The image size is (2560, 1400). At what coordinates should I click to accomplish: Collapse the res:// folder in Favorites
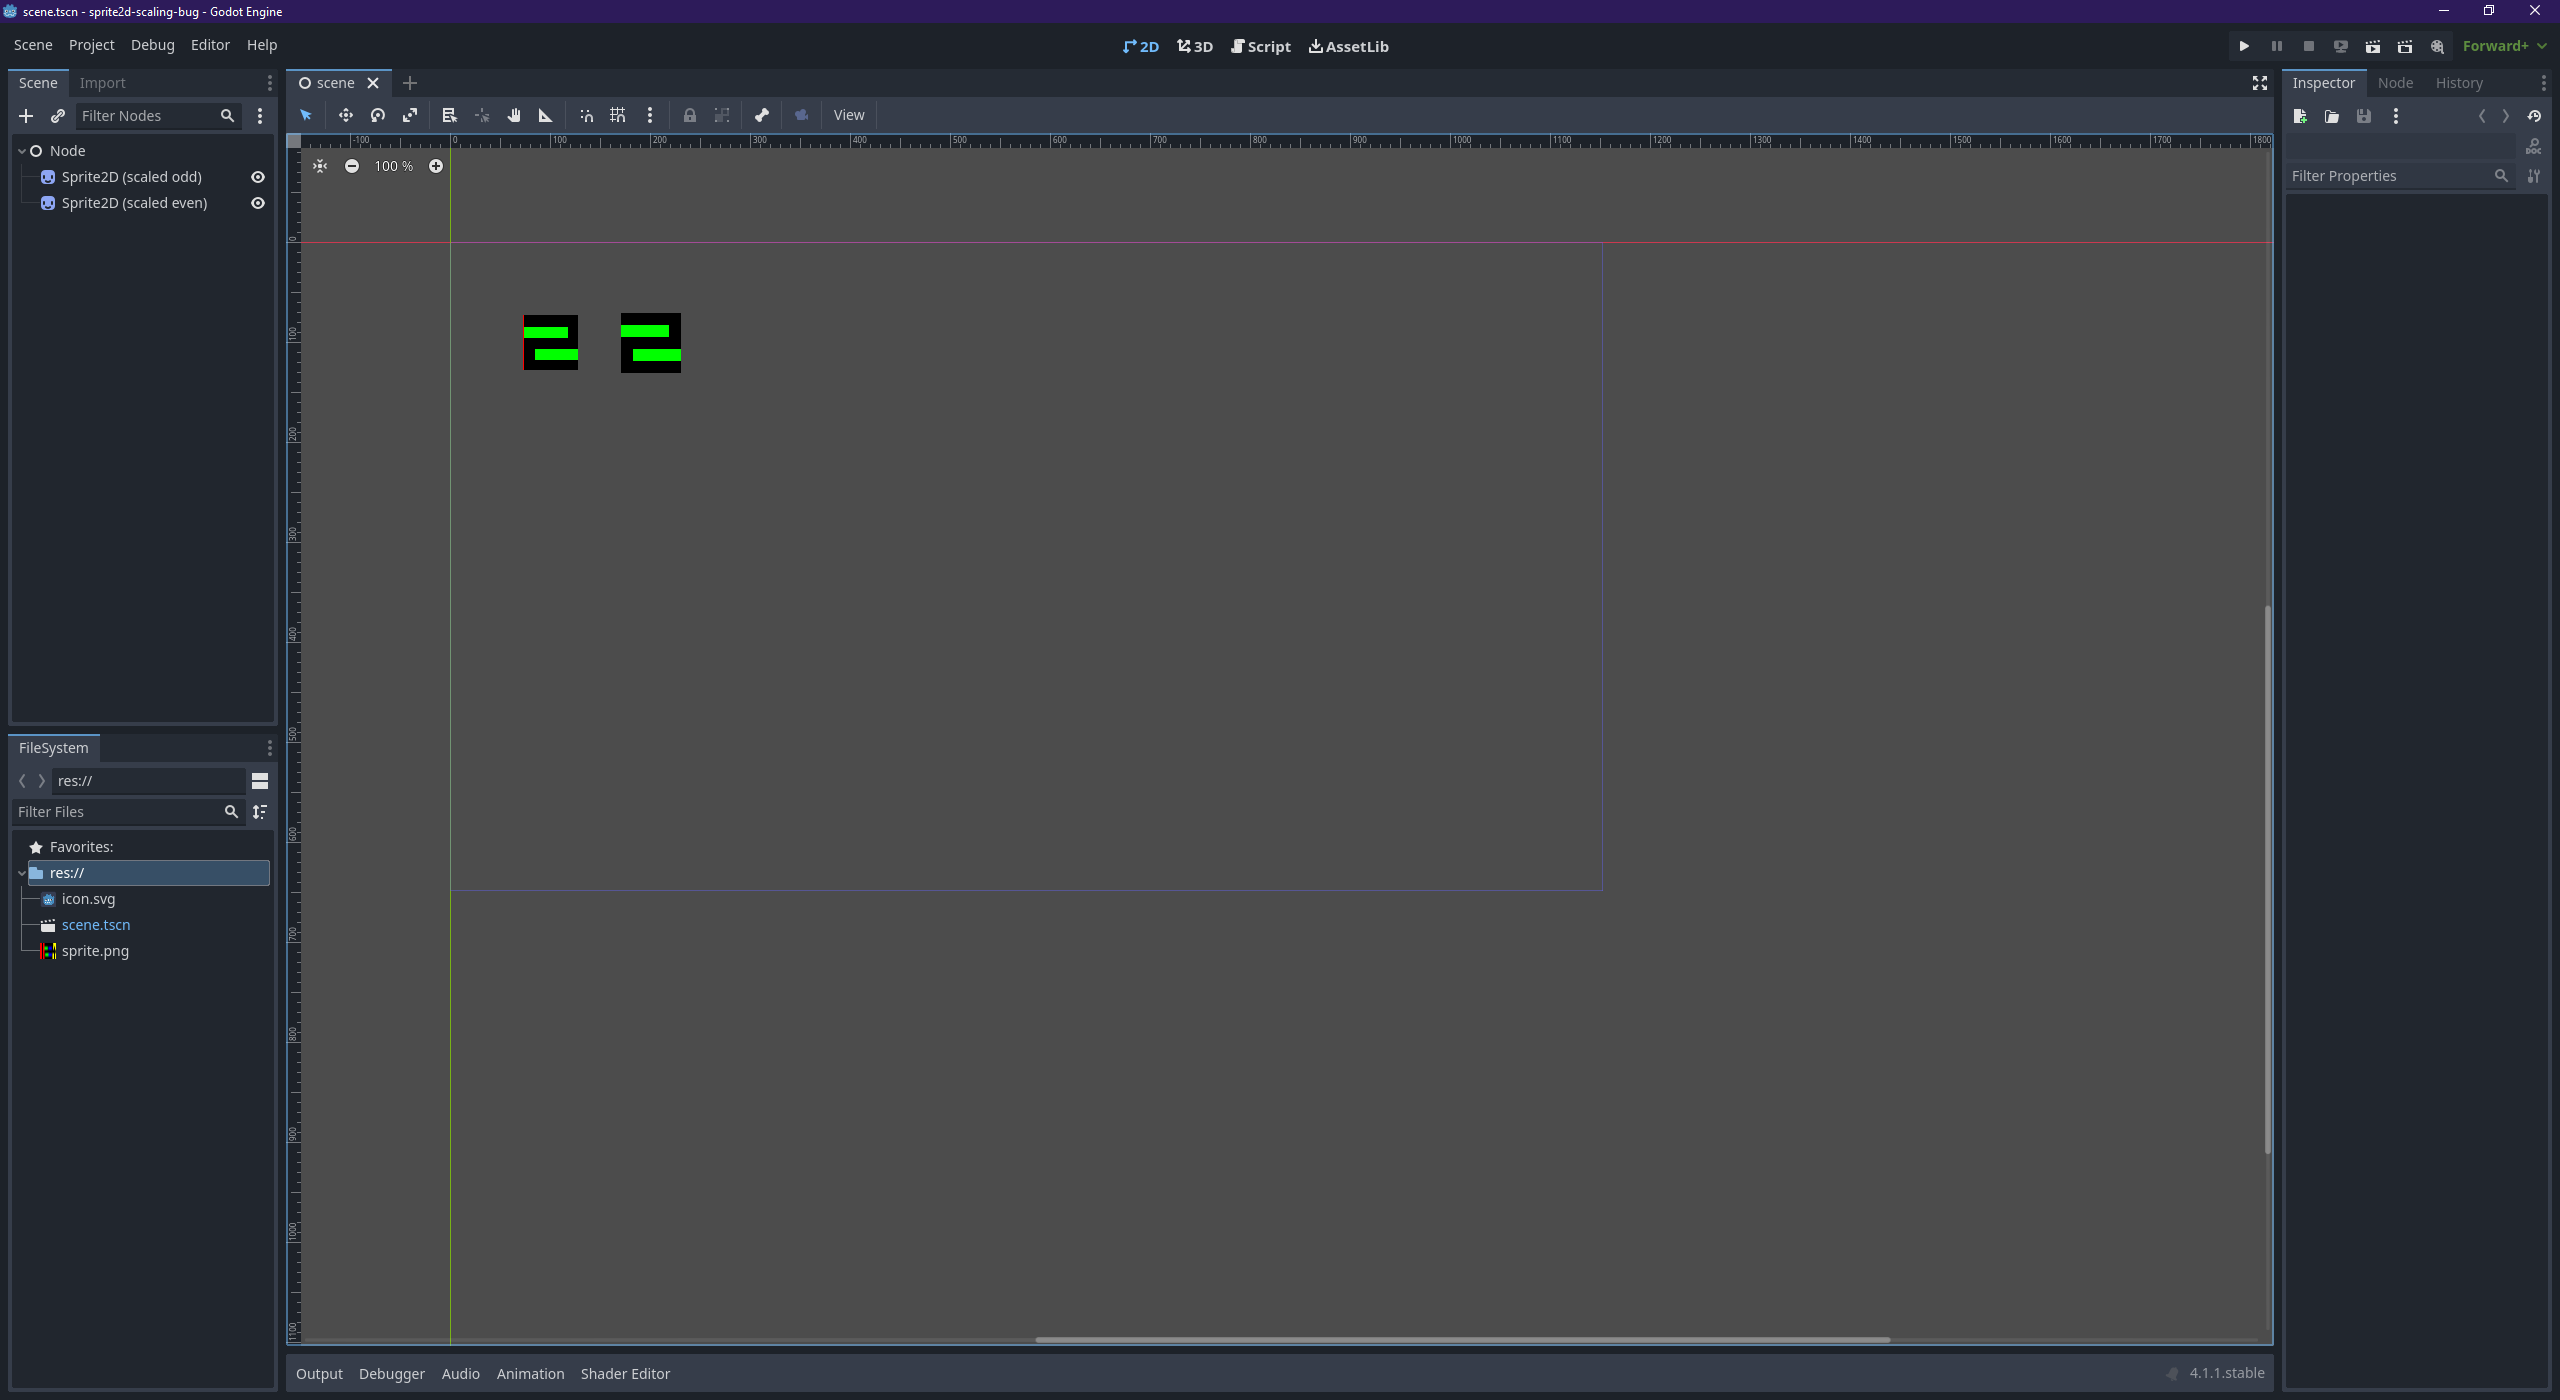pos(20,872)
